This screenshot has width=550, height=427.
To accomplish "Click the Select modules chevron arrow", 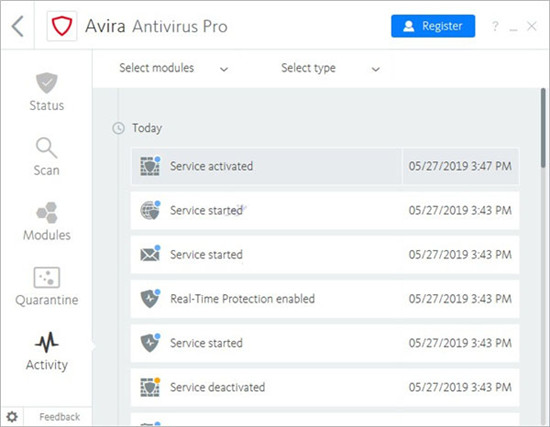I will 224,69.
